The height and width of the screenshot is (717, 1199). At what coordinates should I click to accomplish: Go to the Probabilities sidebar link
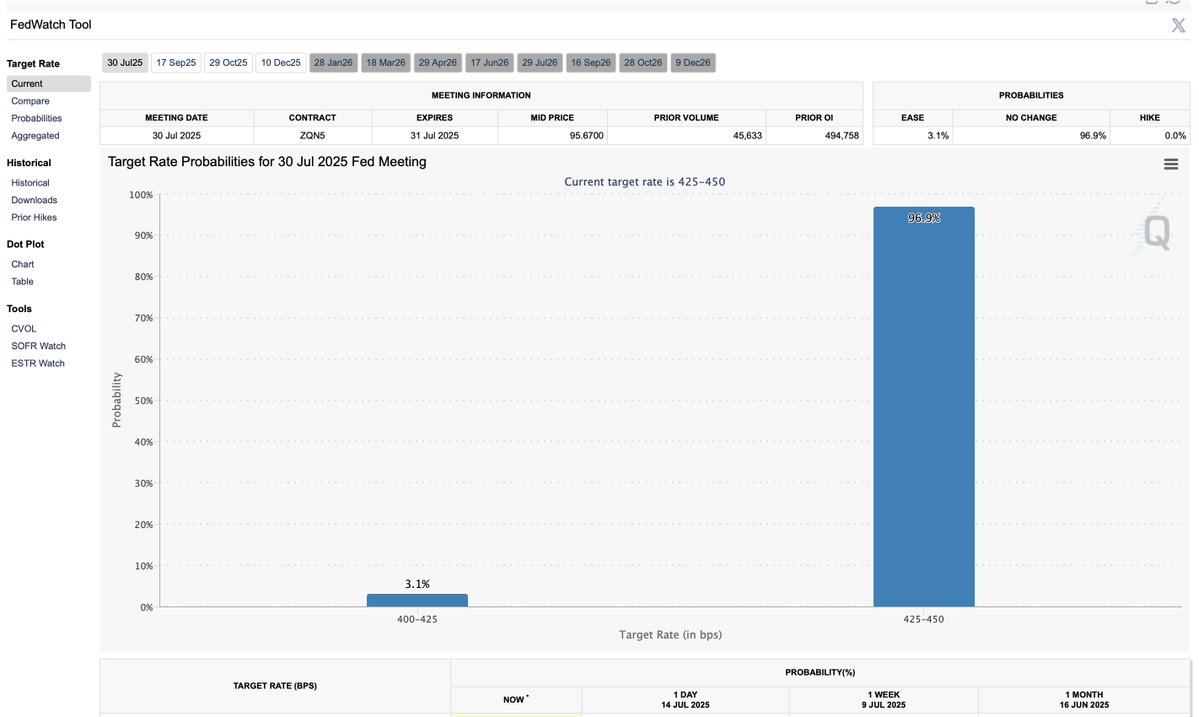(36, 118)
